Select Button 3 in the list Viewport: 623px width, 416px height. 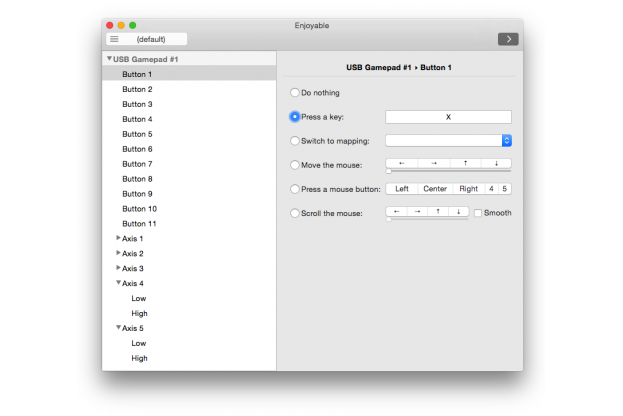coord(189,104)
